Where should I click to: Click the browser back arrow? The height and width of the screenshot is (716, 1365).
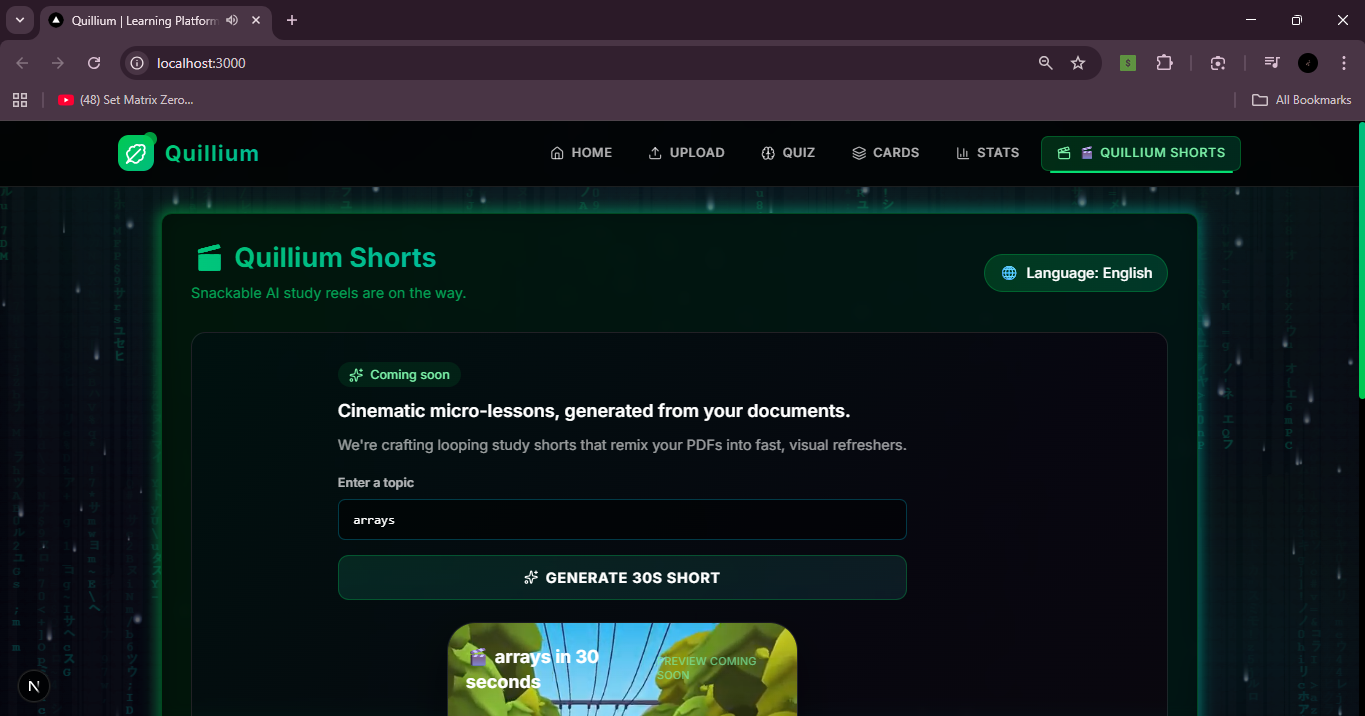22,63
